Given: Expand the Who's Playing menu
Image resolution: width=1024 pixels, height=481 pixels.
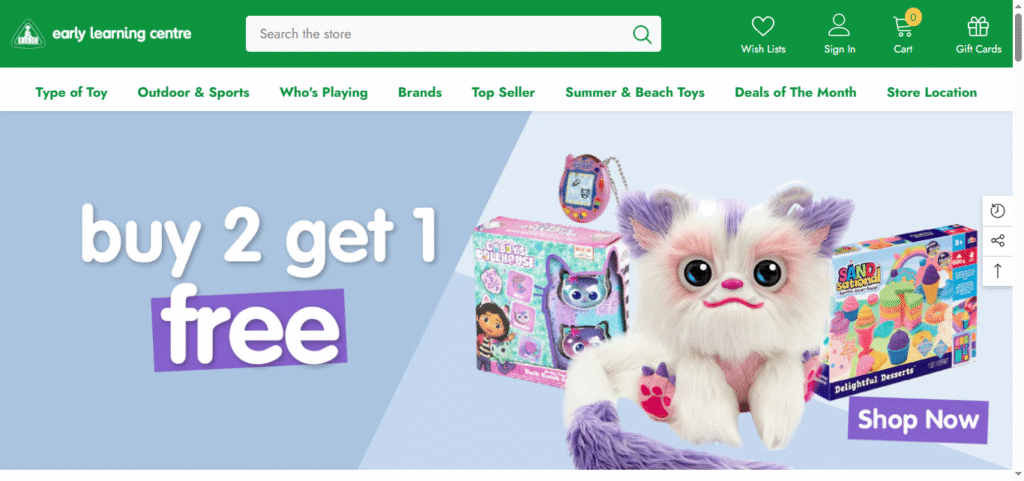Looking at the screenshot, I should (323, 93).
